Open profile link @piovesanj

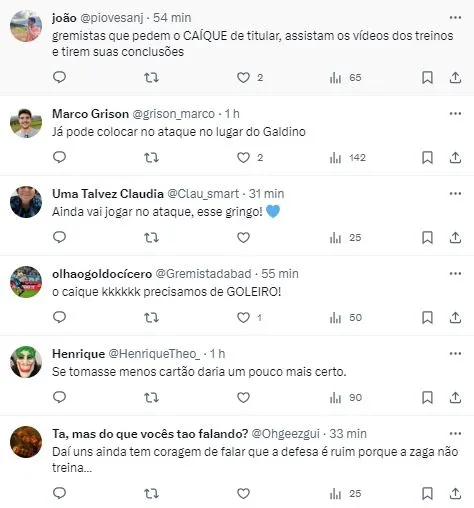coord(112,18)
